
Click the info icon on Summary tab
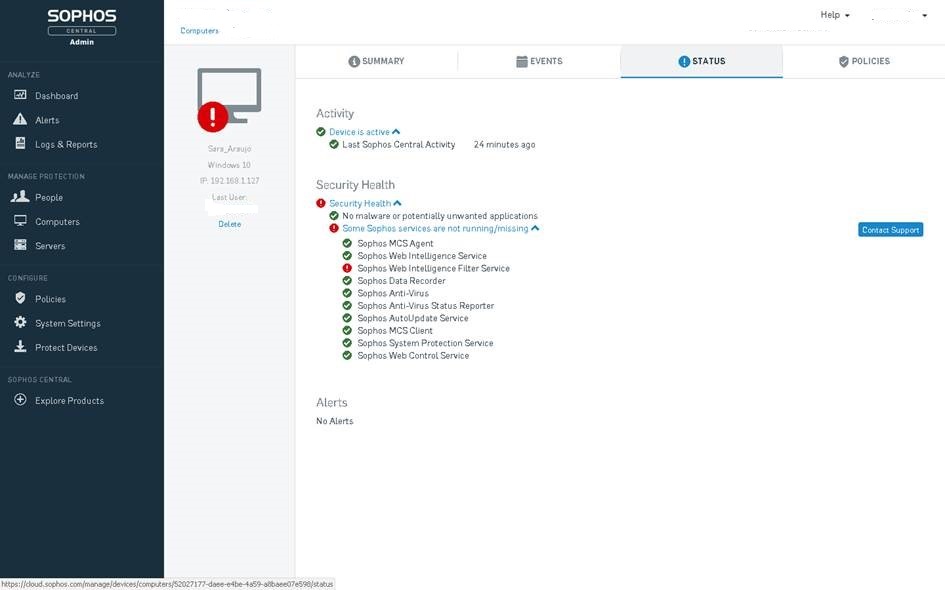tap(354, 61)
